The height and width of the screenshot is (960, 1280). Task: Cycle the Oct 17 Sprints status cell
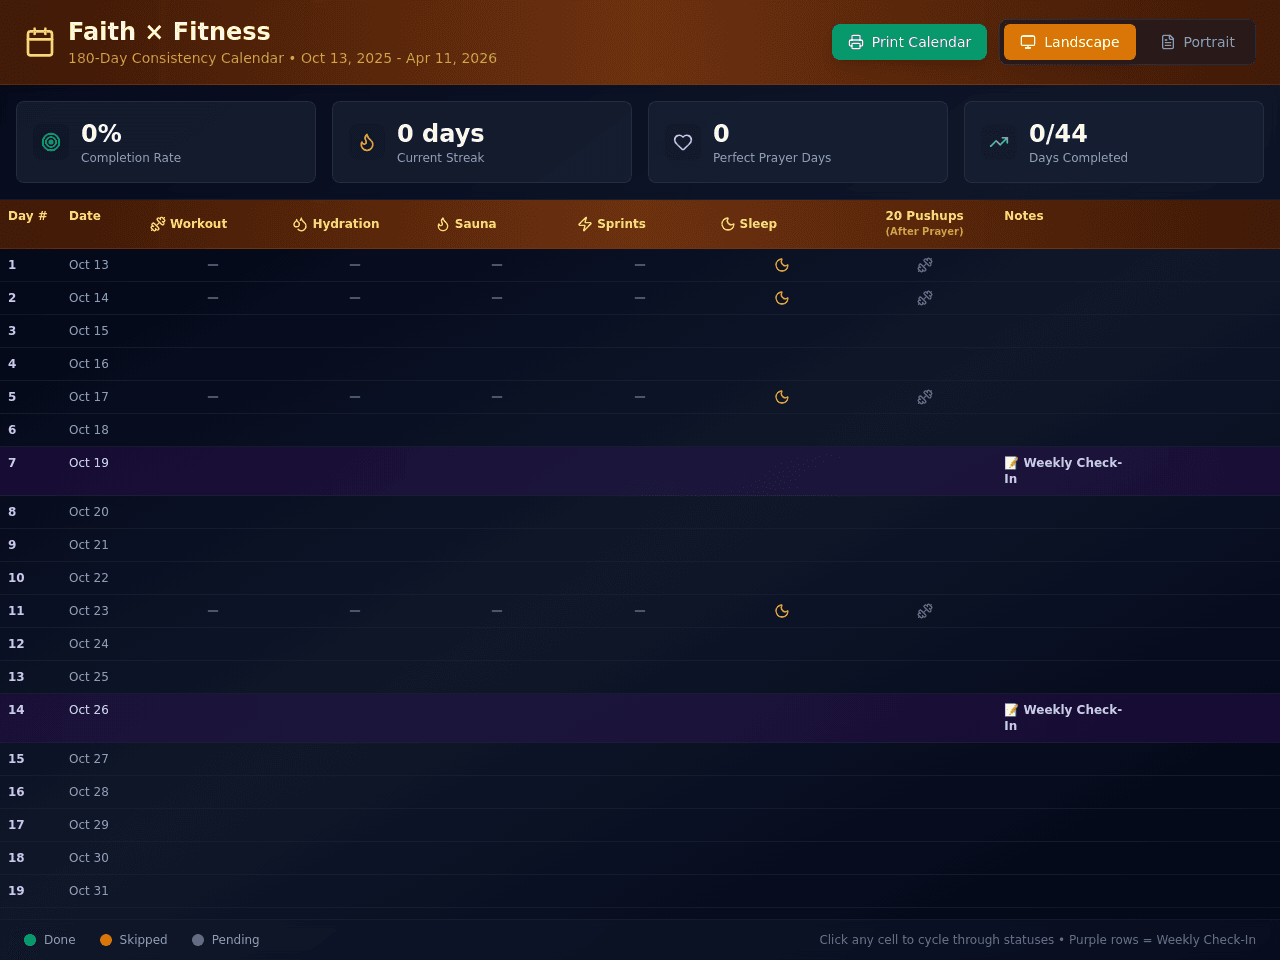(640, 397)
